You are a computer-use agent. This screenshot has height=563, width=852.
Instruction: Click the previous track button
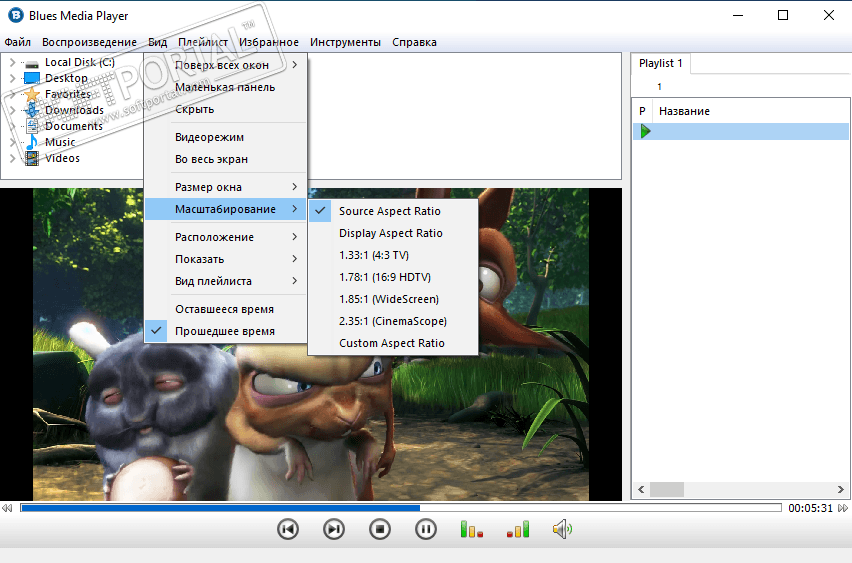287,529
